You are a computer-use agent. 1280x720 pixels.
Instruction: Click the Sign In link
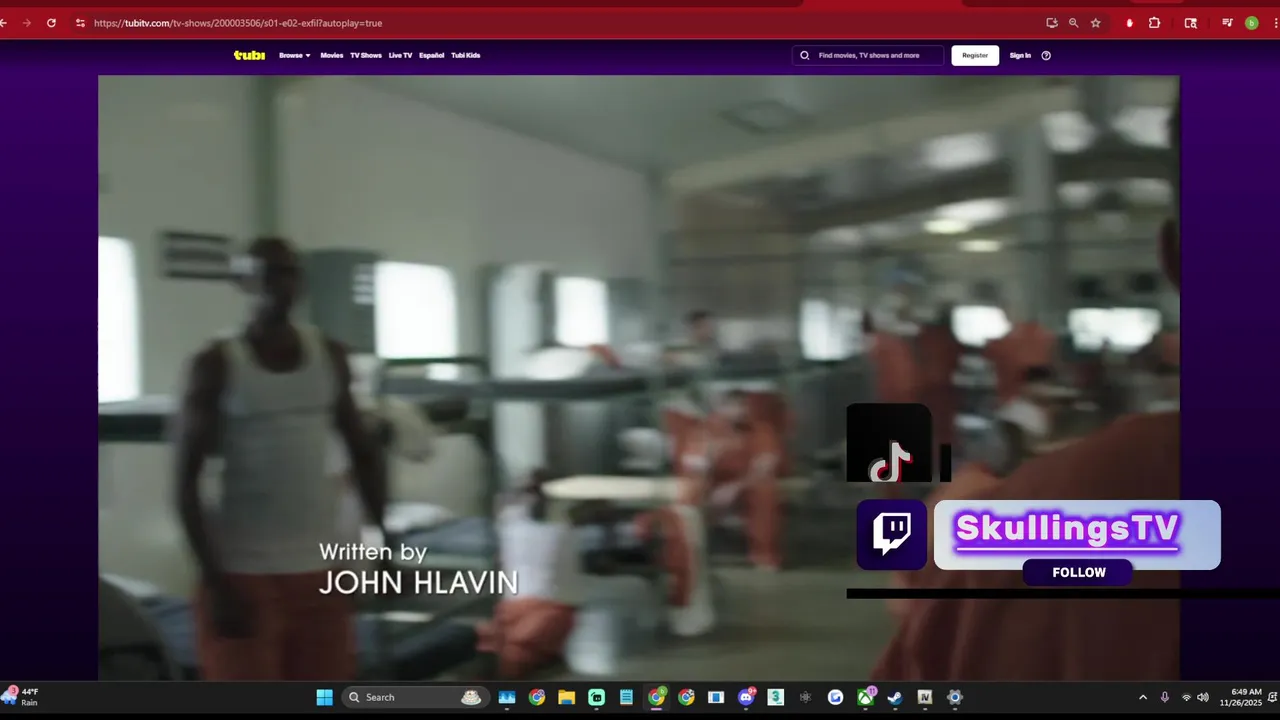pos(1020,55)
